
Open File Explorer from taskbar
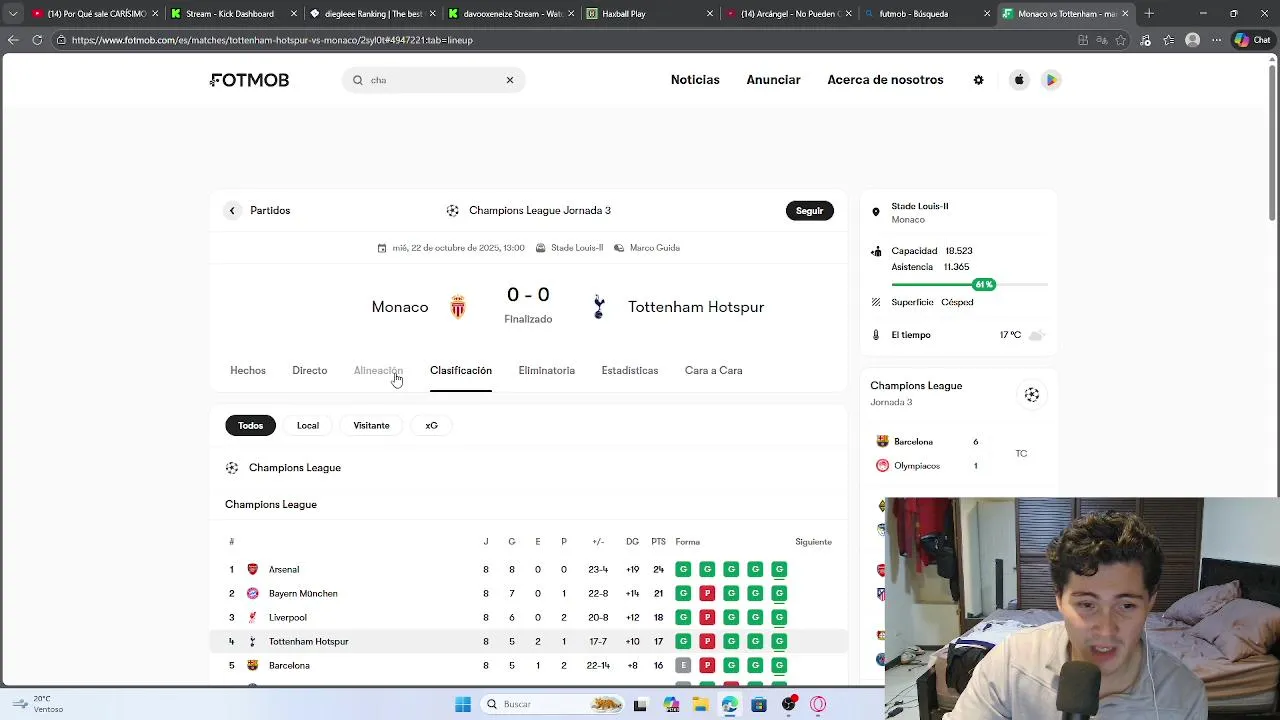pos(701,704)
